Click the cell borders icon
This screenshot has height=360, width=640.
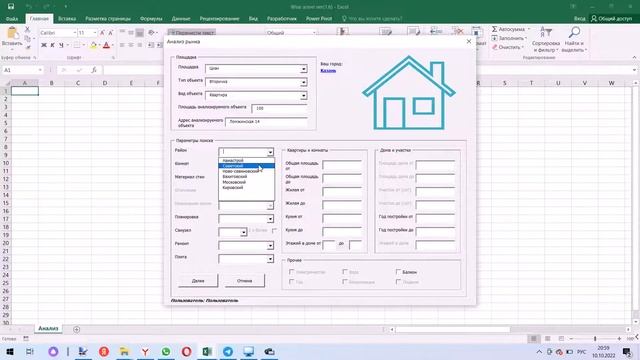[77, 45]
